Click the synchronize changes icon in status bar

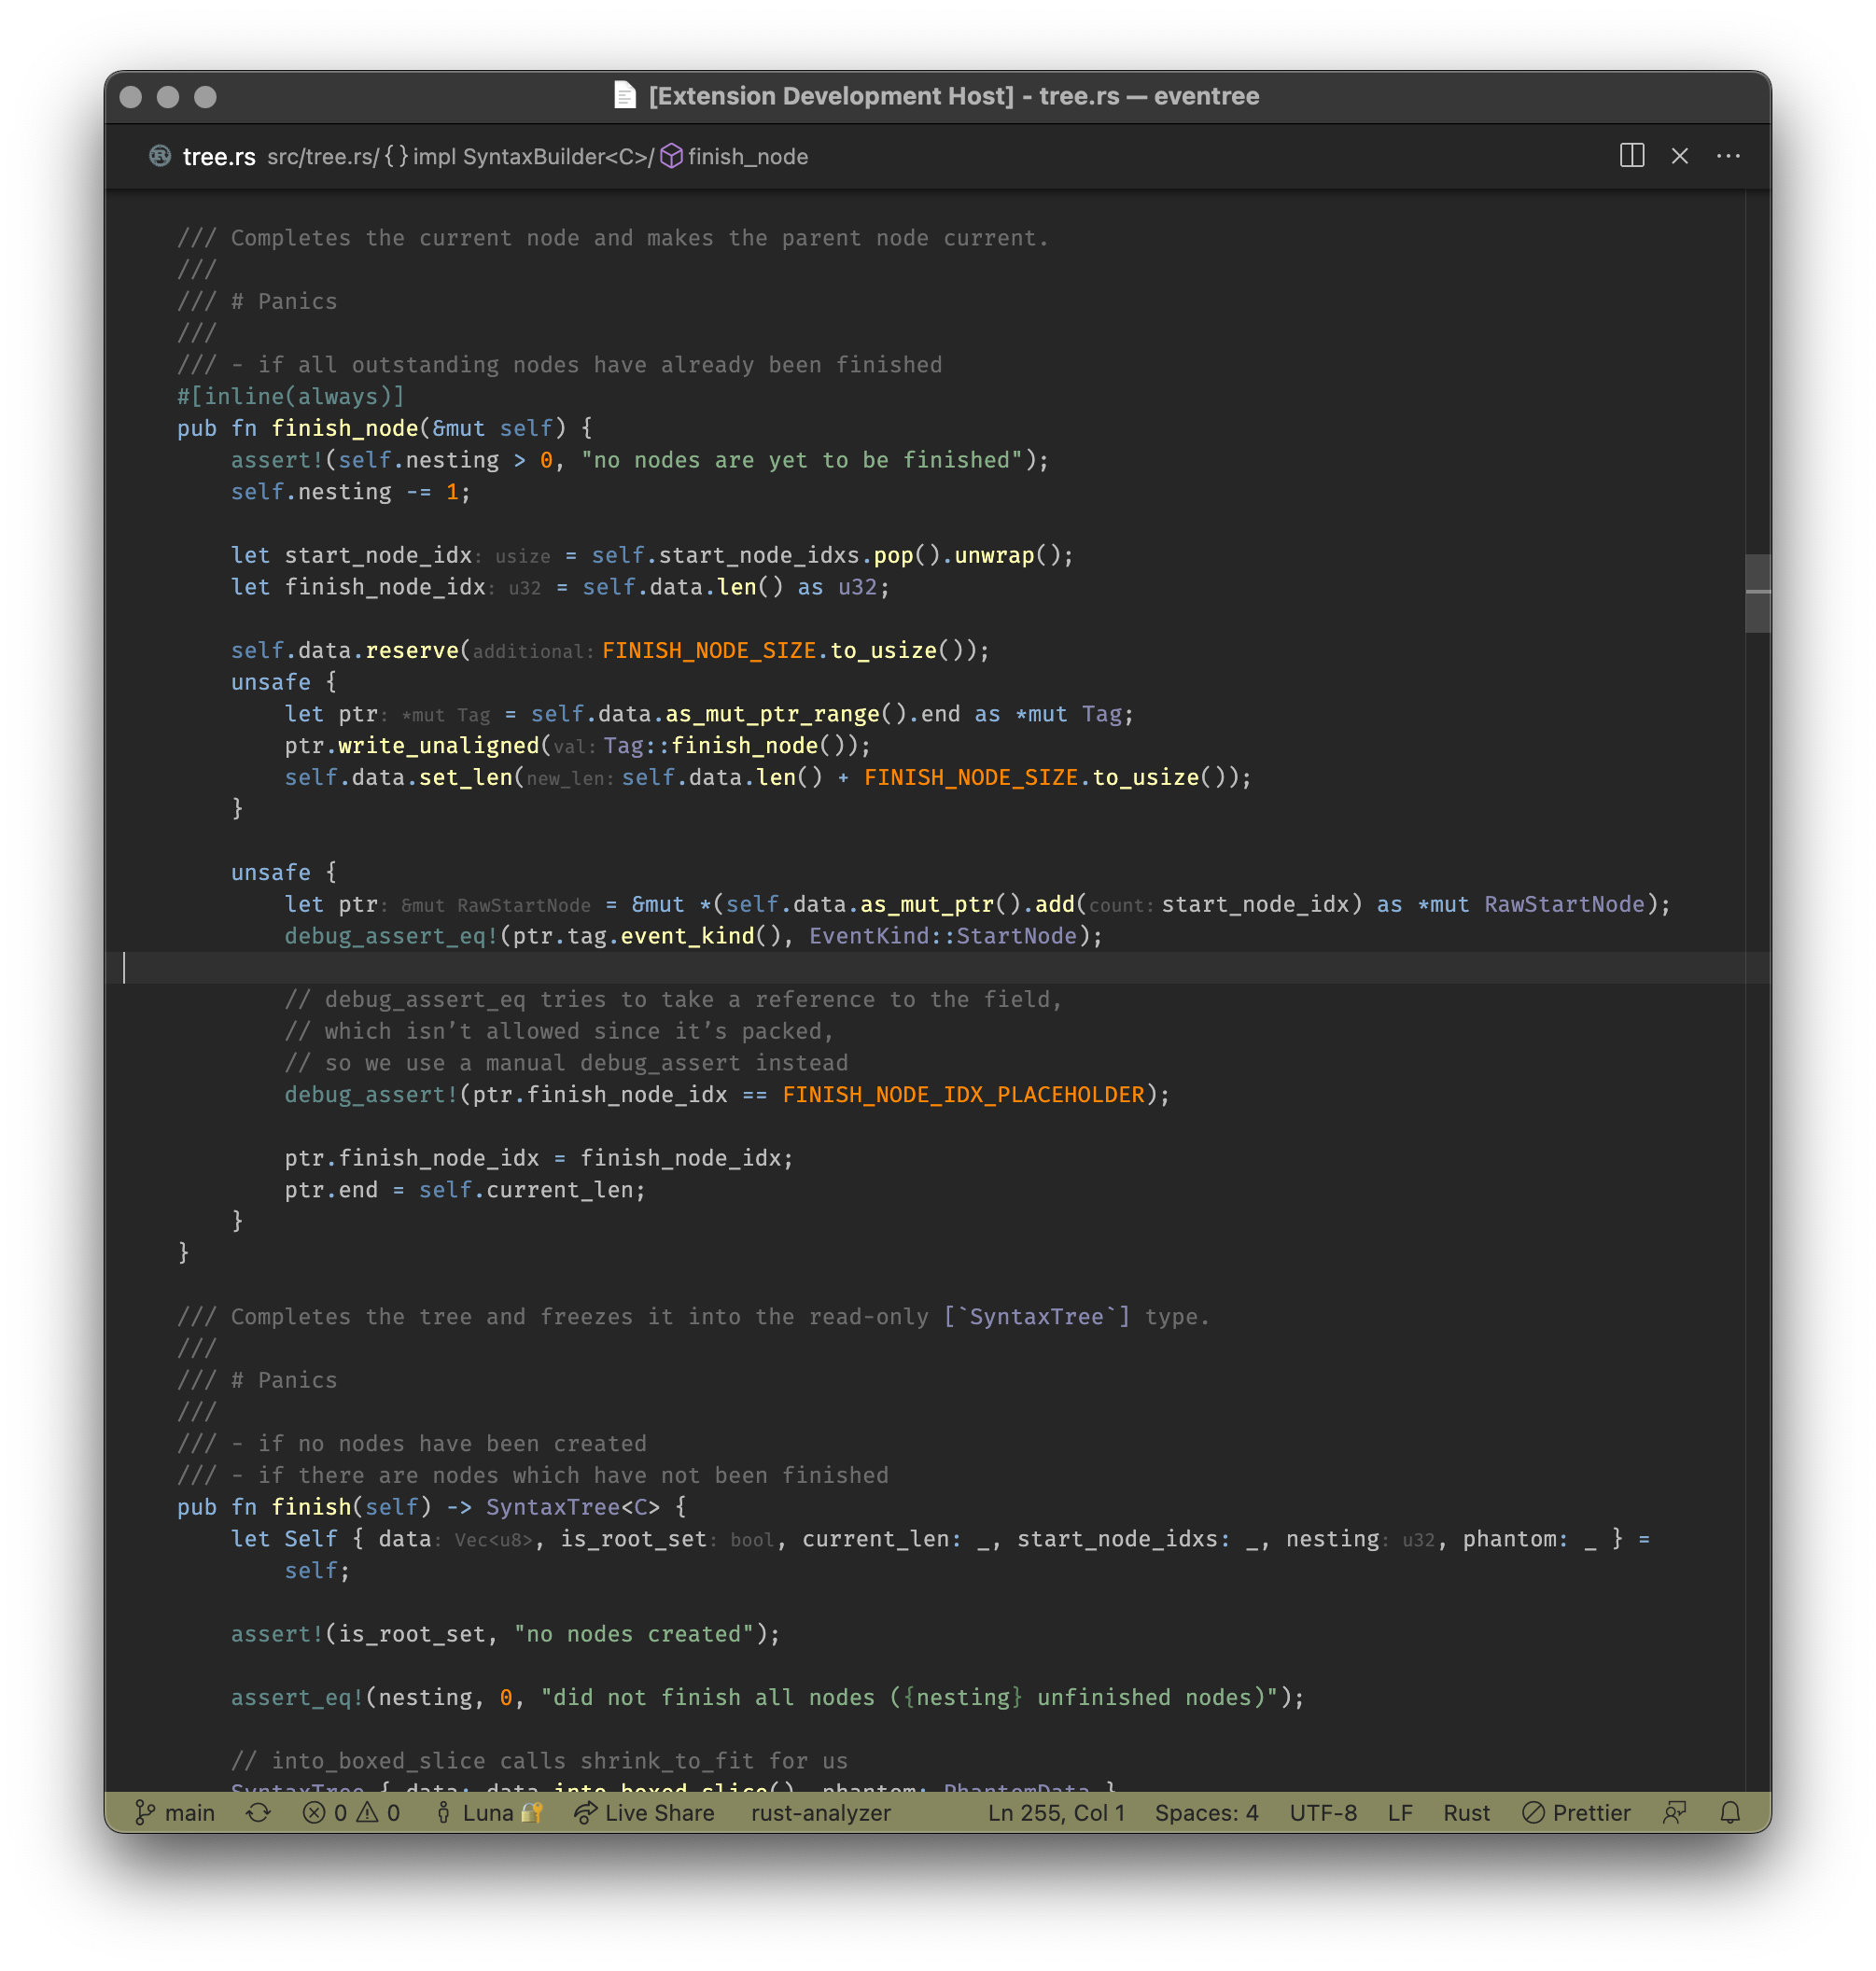[258, 1813]
